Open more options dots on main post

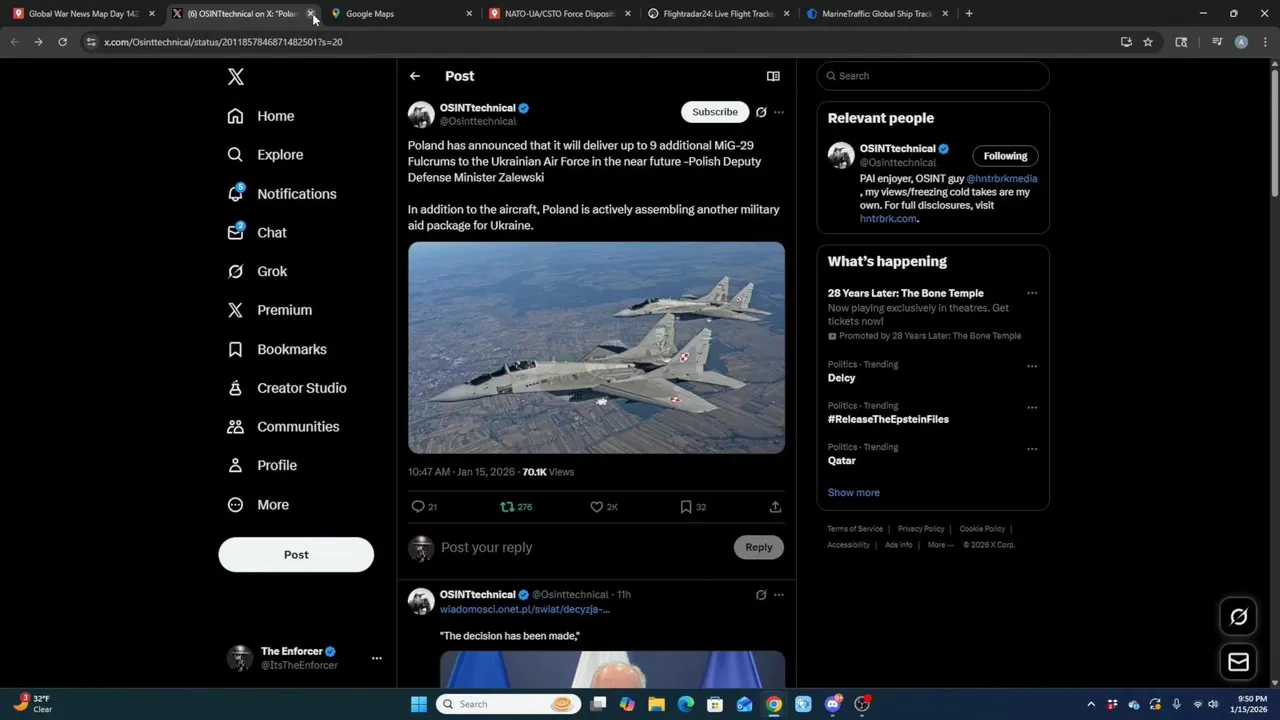[x=779, y=112]
